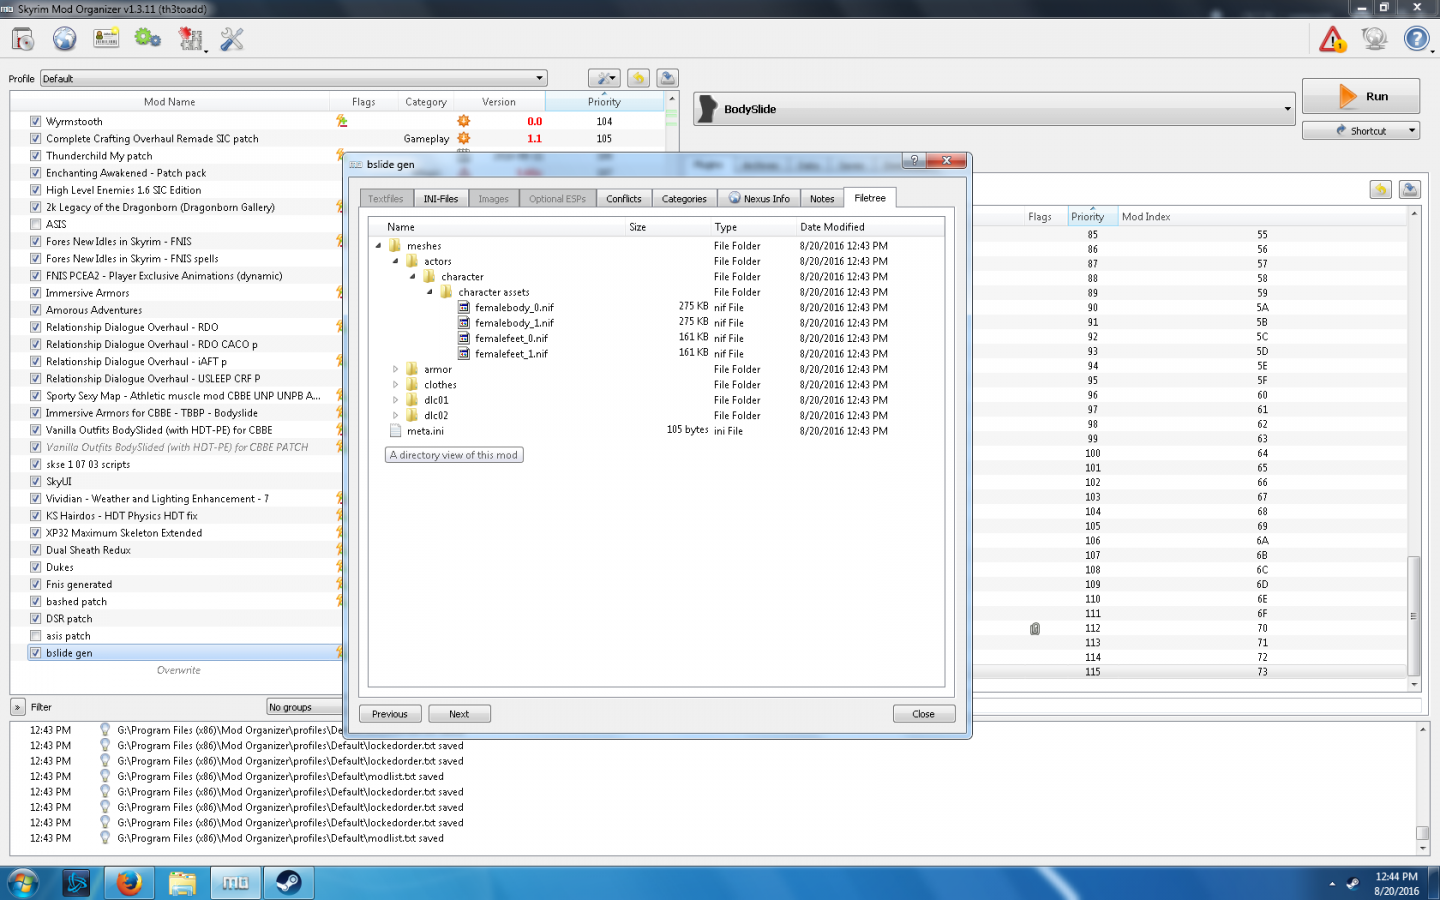This screenshot has height=900, width=1440.
Task: Click the puzzle piece tools icon
Action: [190, 39]
